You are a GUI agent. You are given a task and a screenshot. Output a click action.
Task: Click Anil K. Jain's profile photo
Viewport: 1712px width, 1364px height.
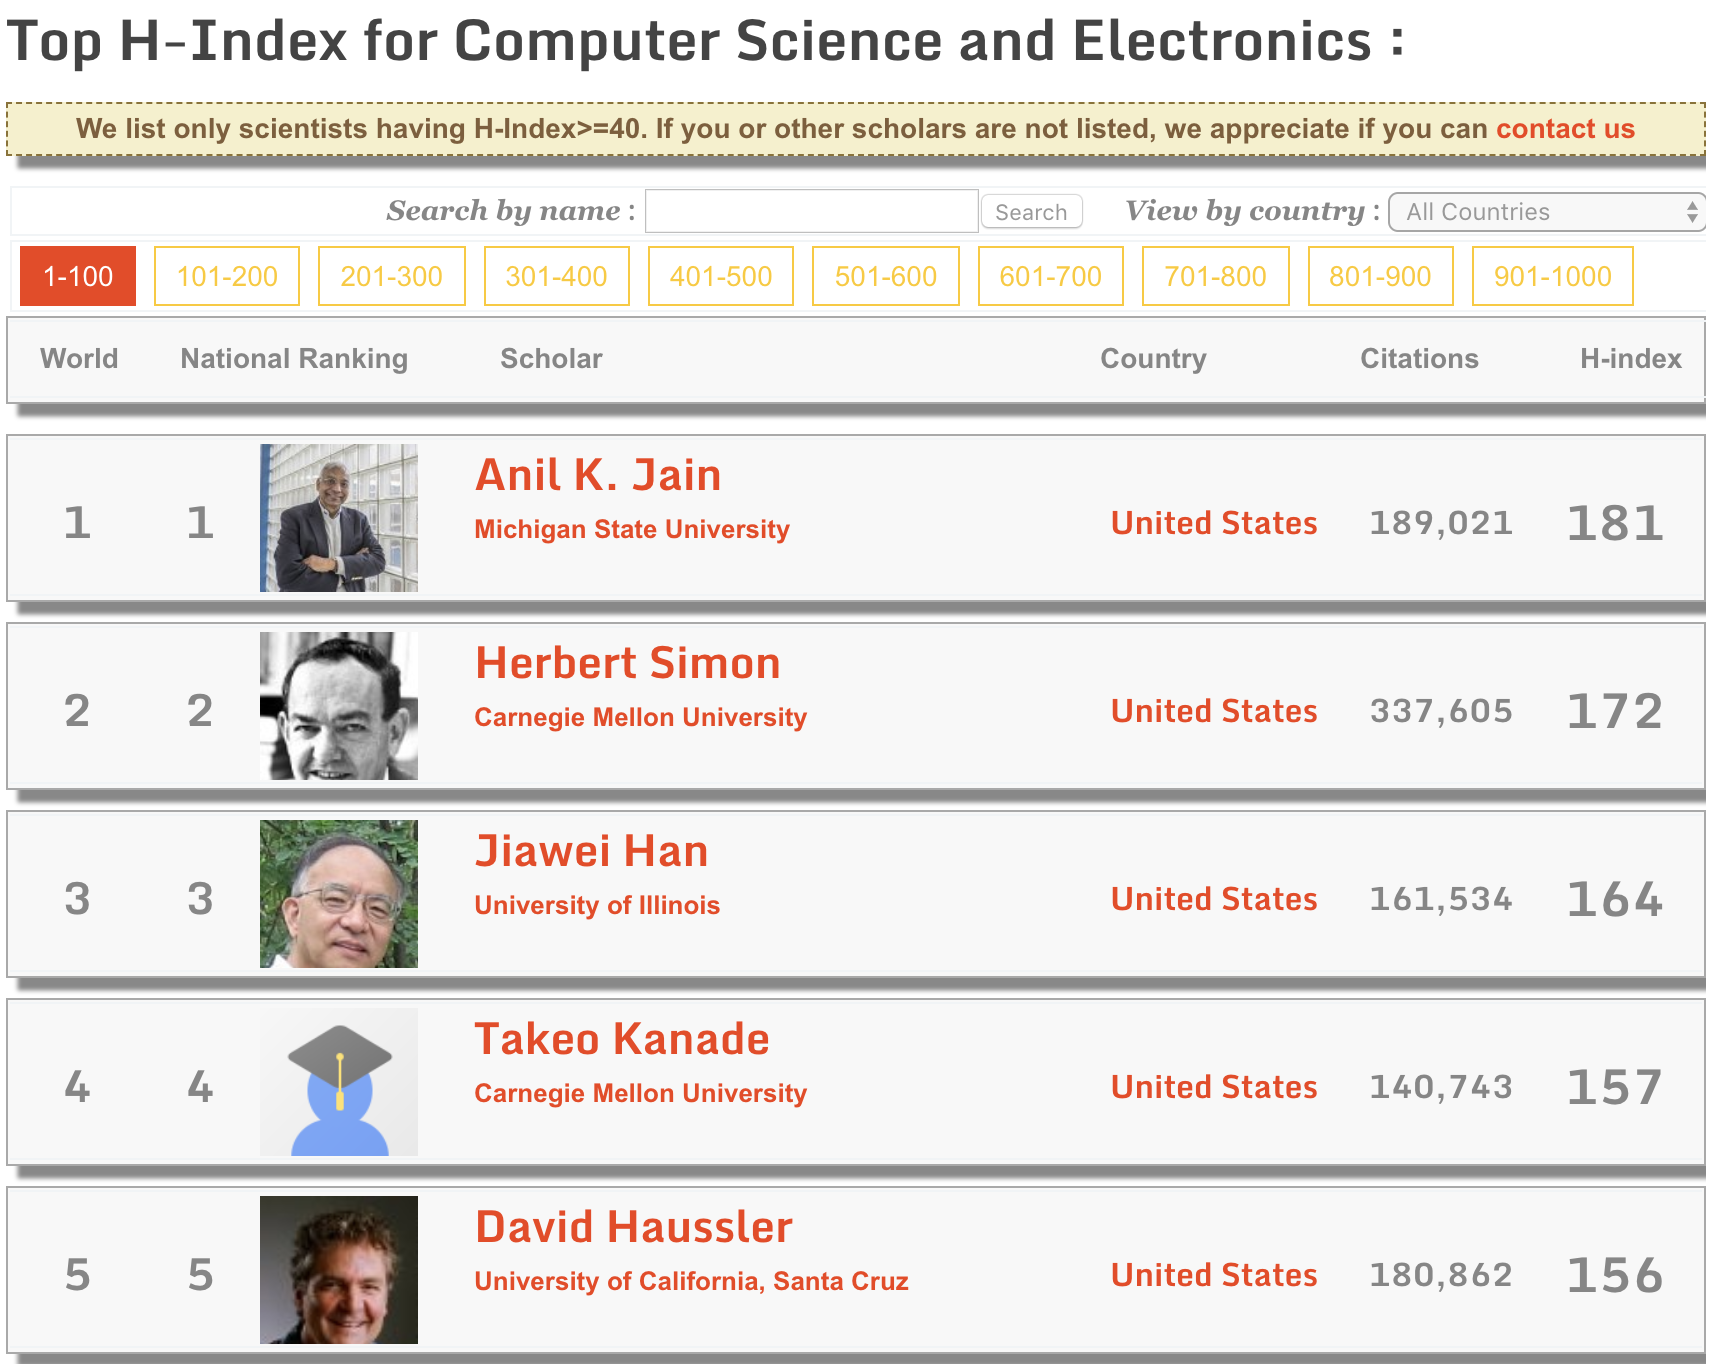(x=339, y=518)
